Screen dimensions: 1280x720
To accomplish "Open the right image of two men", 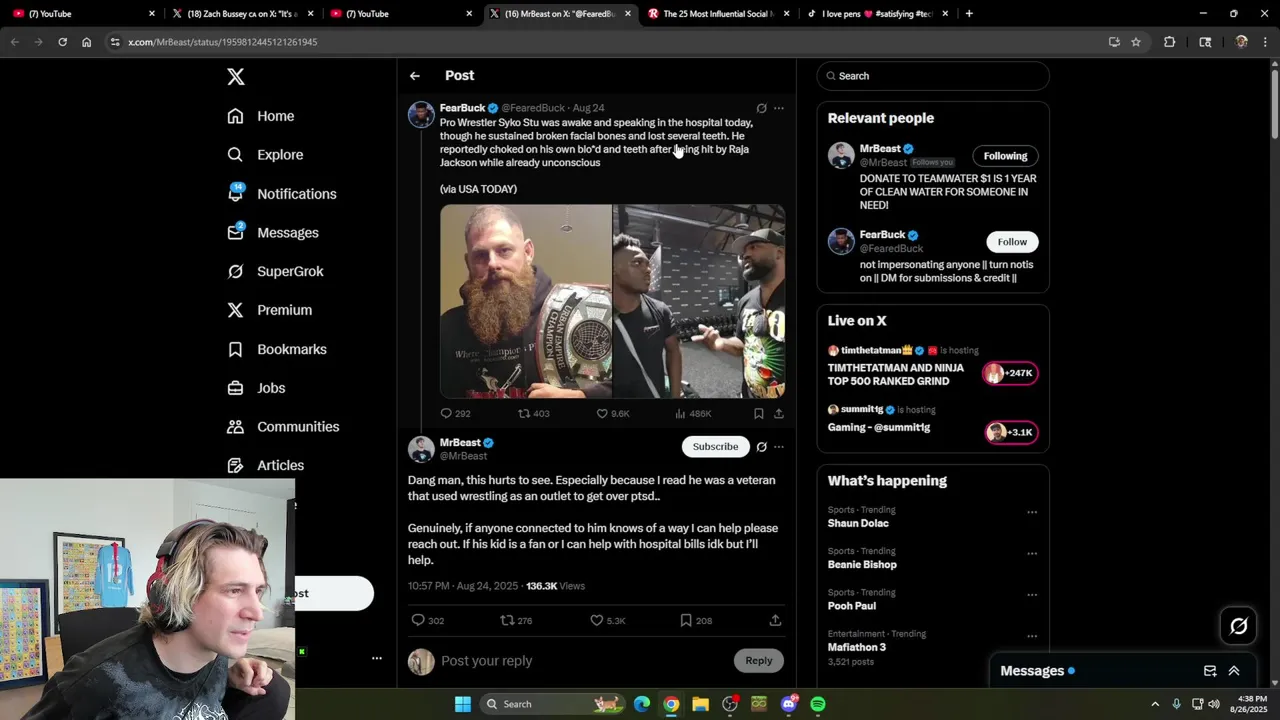I will click(699, 301).
